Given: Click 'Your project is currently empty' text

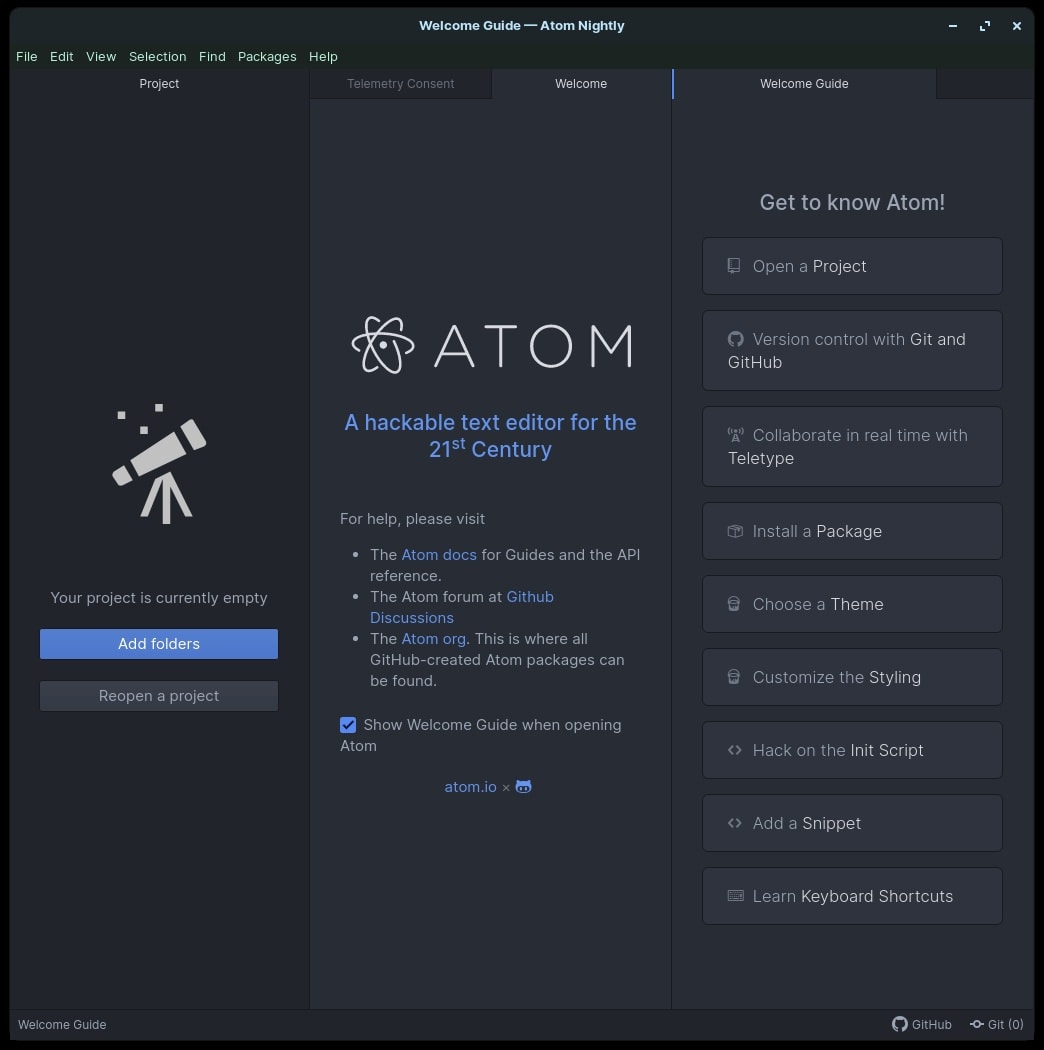Looking at the screenshot, I should point(159,597).
